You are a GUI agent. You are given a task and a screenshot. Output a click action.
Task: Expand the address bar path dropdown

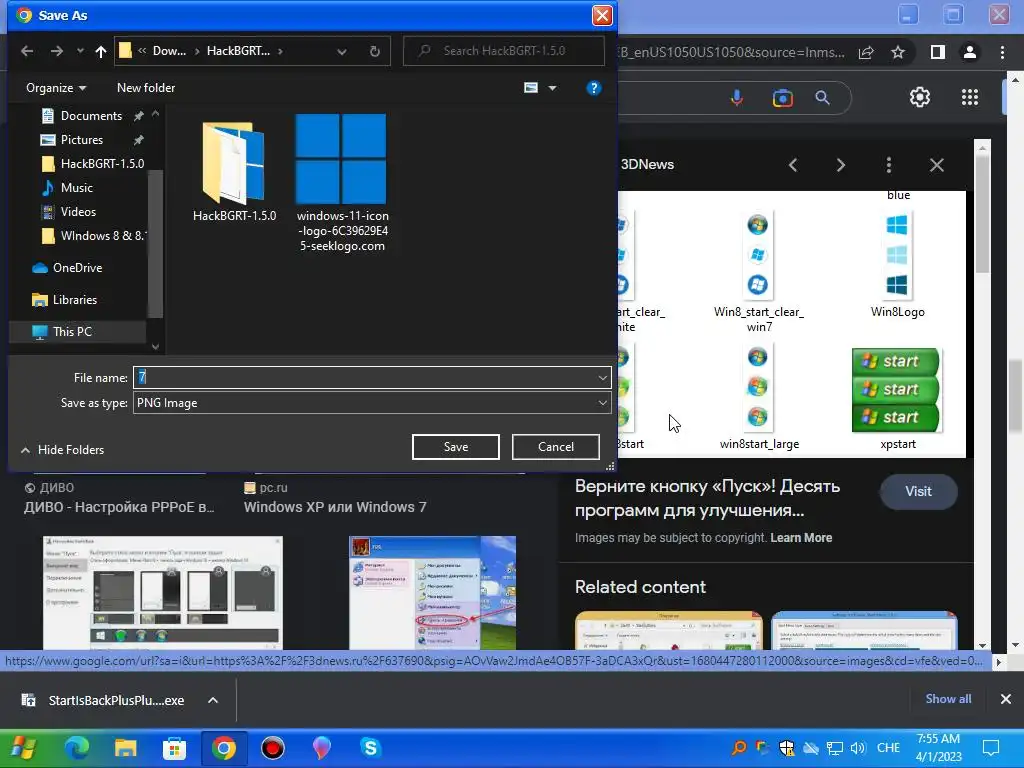tap(342, 51)
